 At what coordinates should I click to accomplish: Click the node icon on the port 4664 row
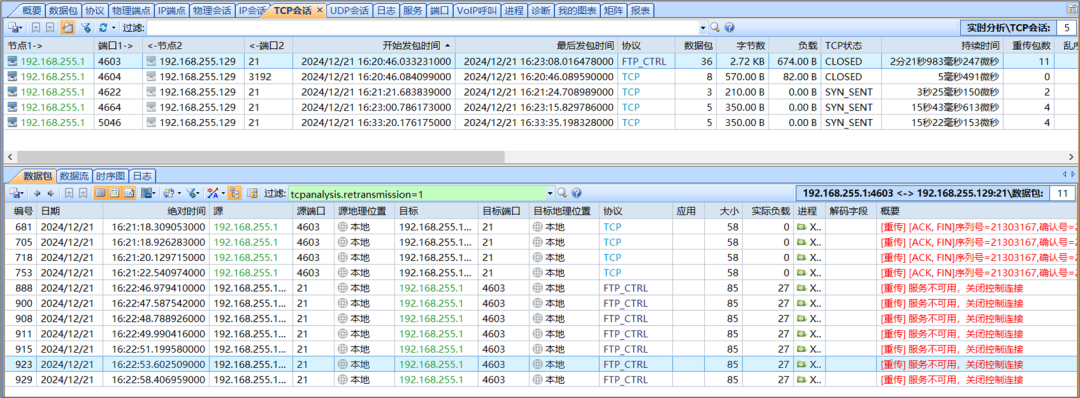12,107
